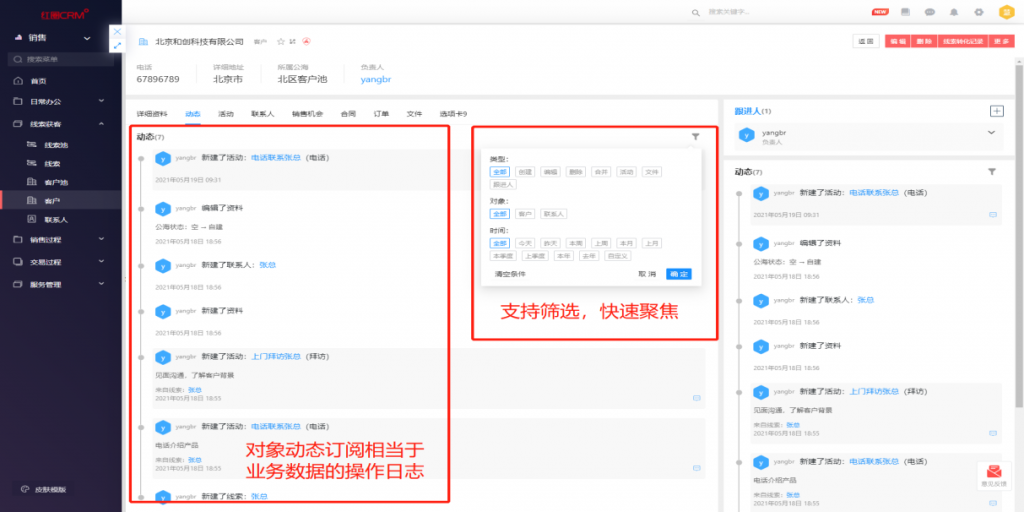Expand the yangbr follower entry chevron
The height and width of the screenshot is (512, 1024).
992,133
